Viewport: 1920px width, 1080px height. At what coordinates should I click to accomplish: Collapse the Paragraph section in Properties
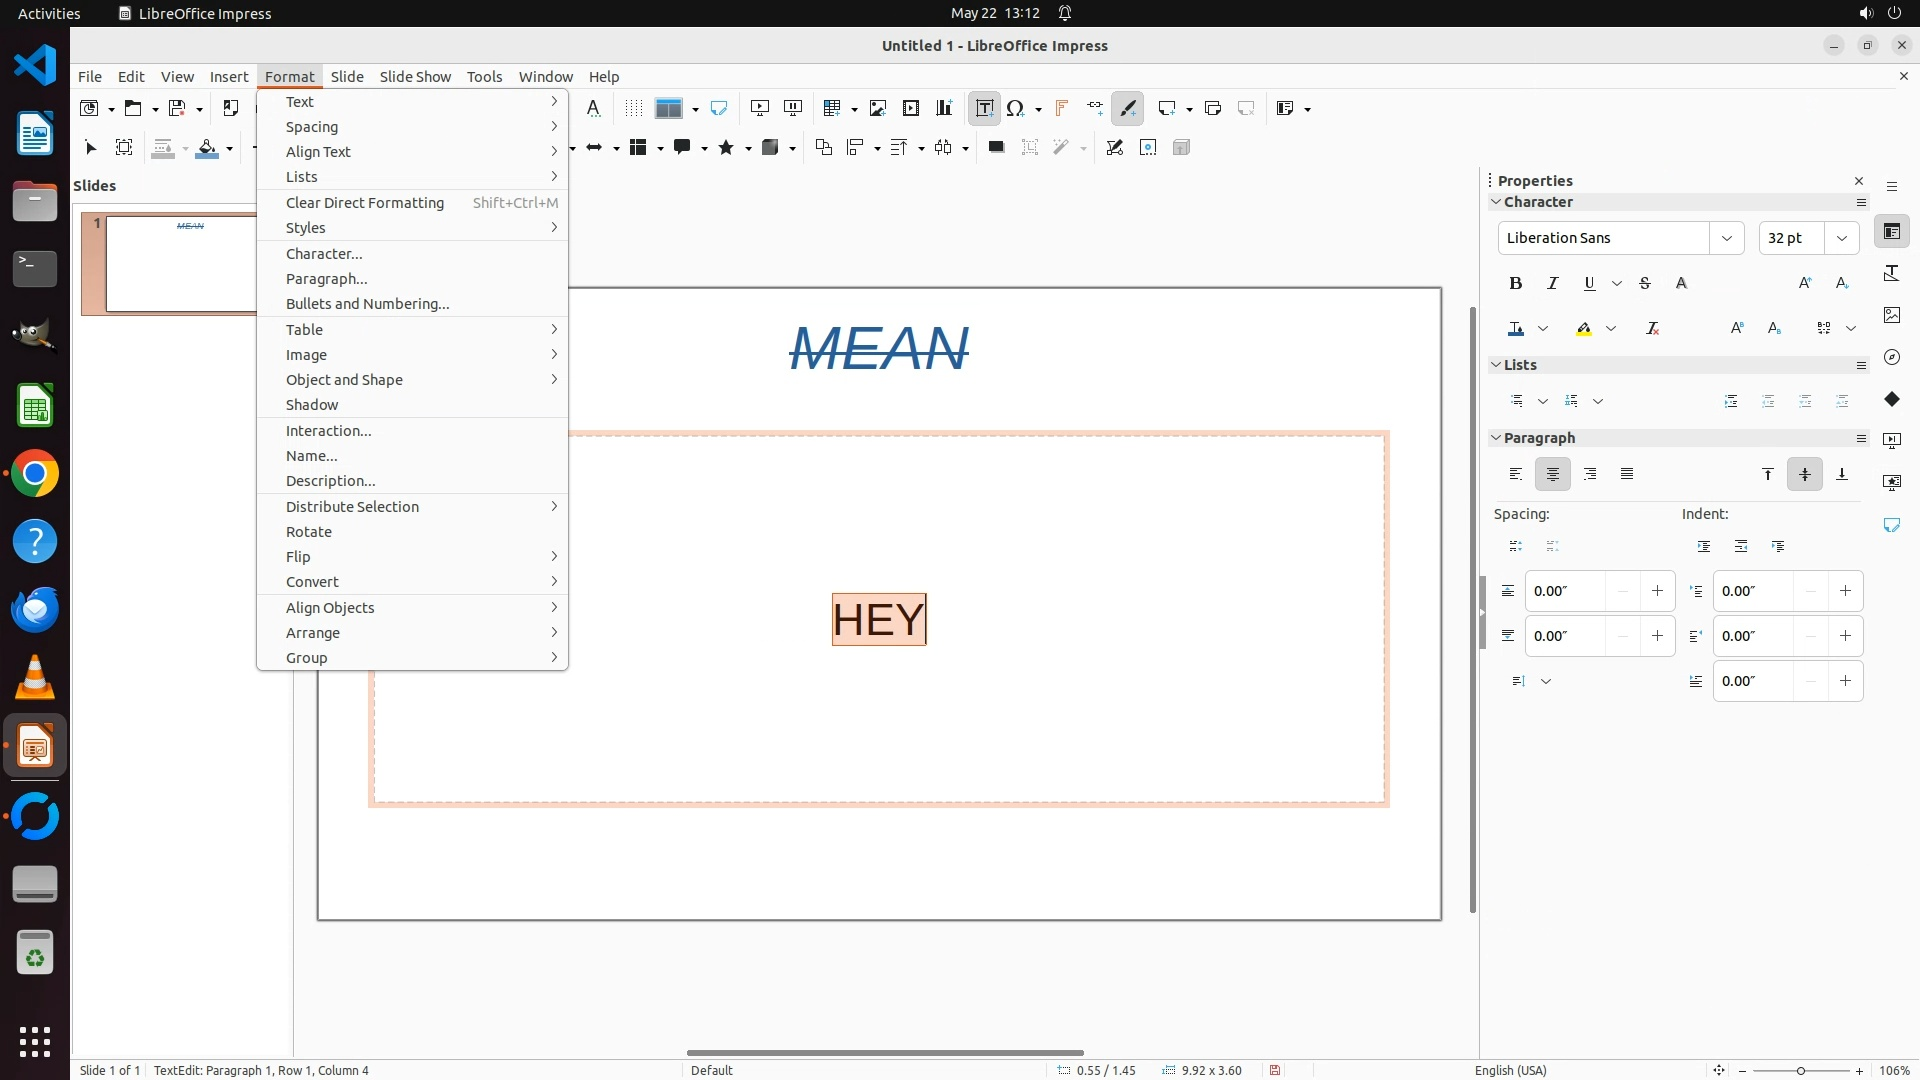(x=1497, y=438)
